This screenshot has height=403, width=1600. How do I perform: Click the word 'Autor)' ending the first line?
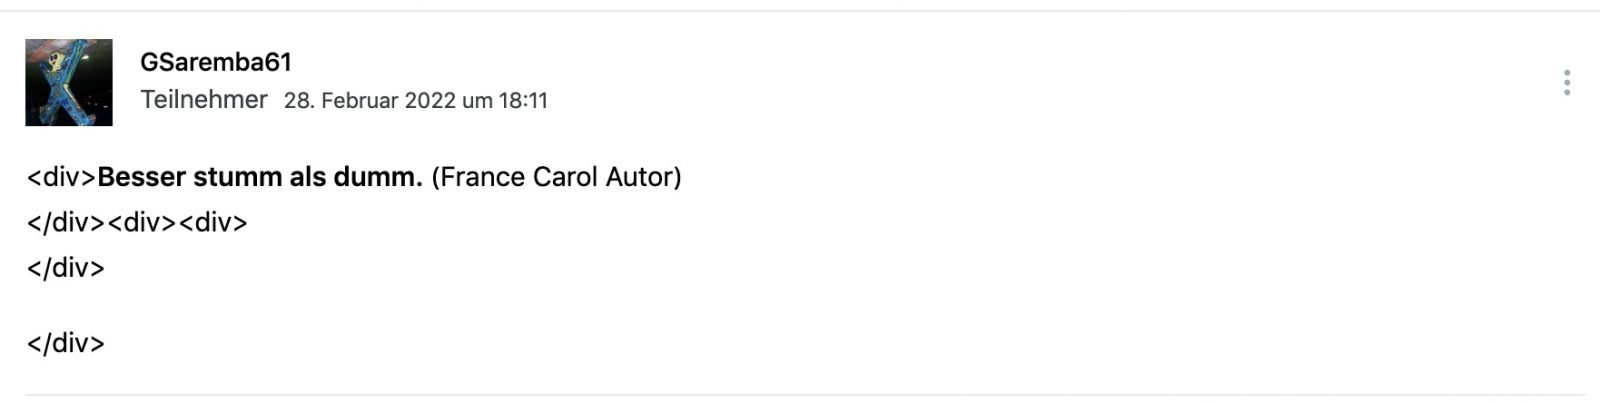(x=643, y=177)
